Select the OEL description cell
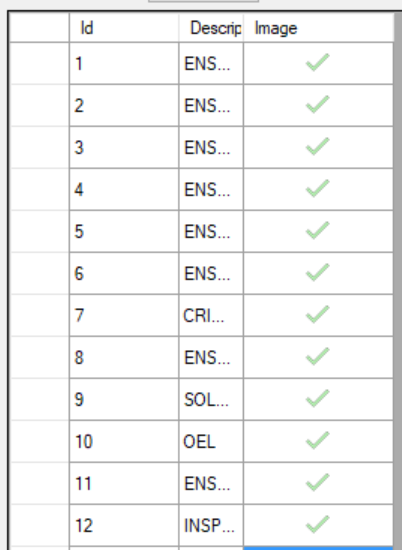 point(211,441)
